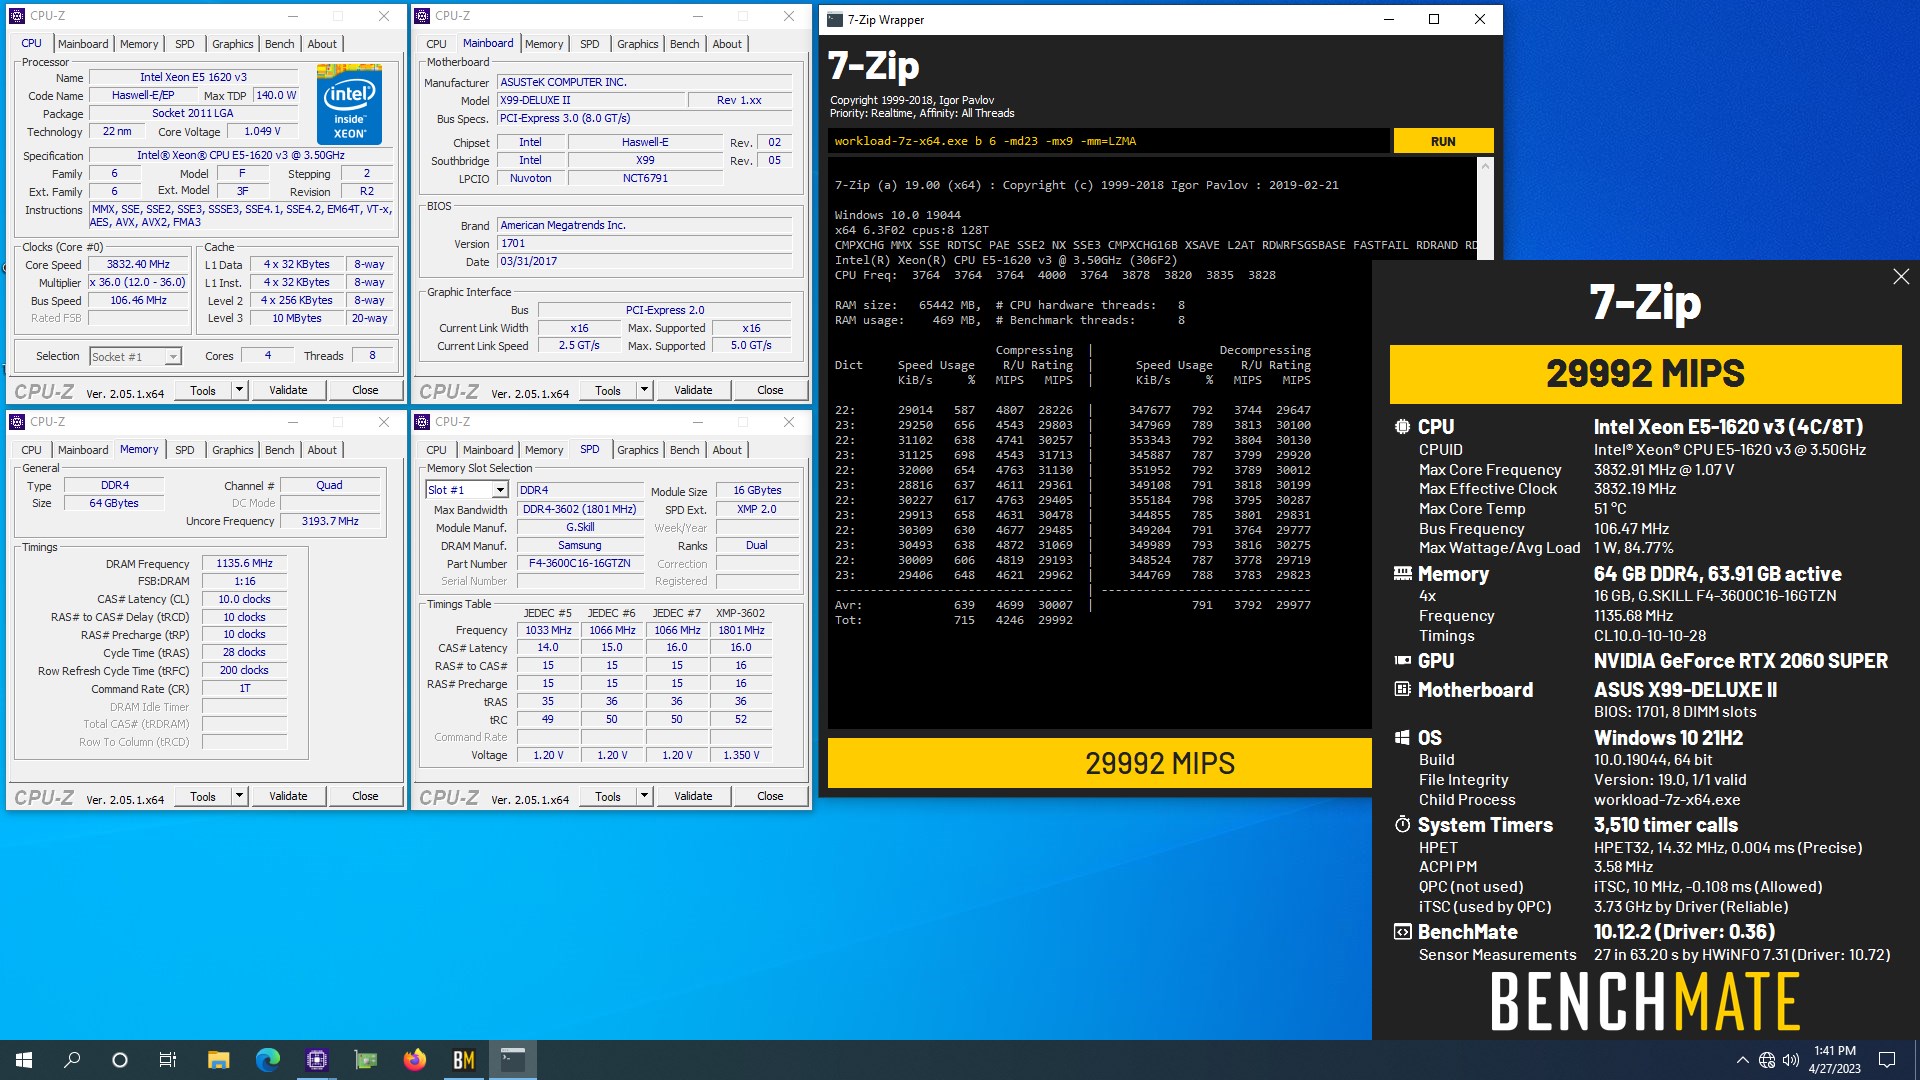
Task: Click Close button in CPU window
Action: tap(365, 390)
